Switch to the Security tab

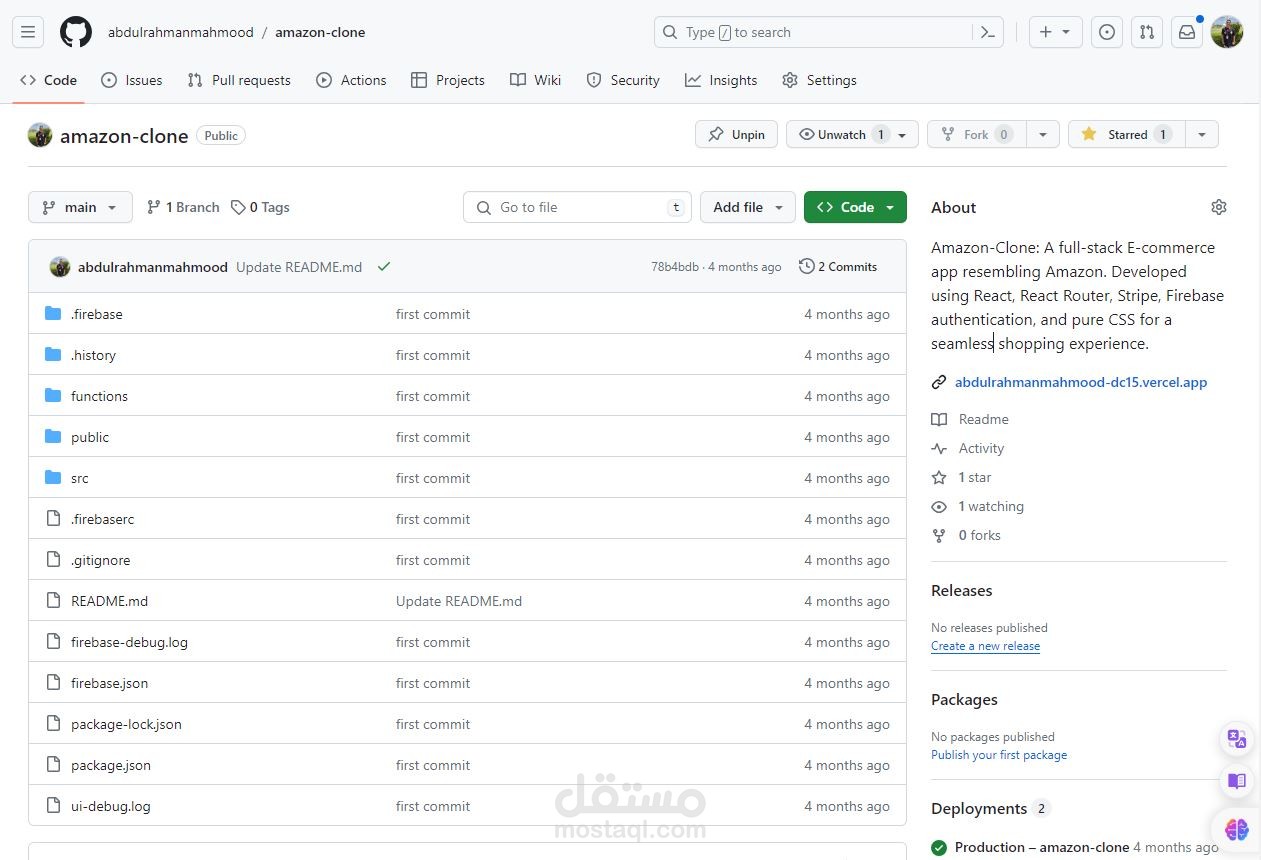point(623,80)
